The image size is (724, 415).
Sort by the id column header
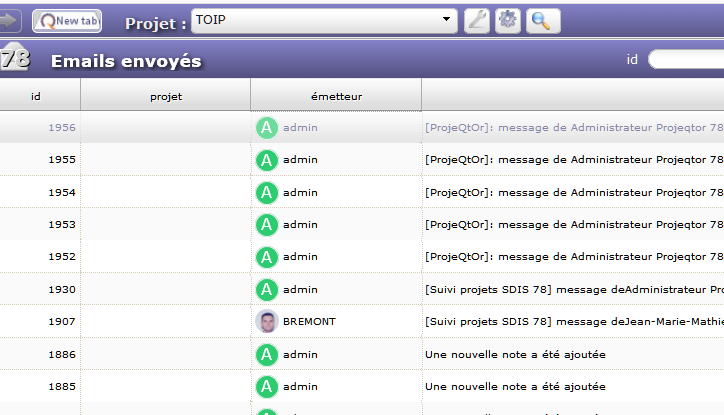[37, 96]
